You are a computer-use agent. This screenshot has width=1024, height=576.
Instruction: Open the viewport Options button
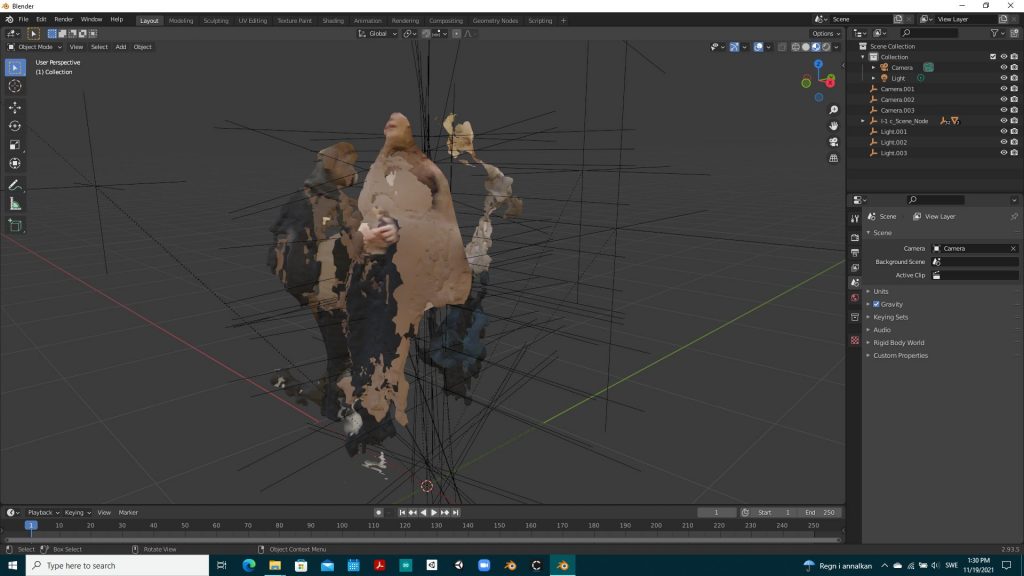pos(826,33)
